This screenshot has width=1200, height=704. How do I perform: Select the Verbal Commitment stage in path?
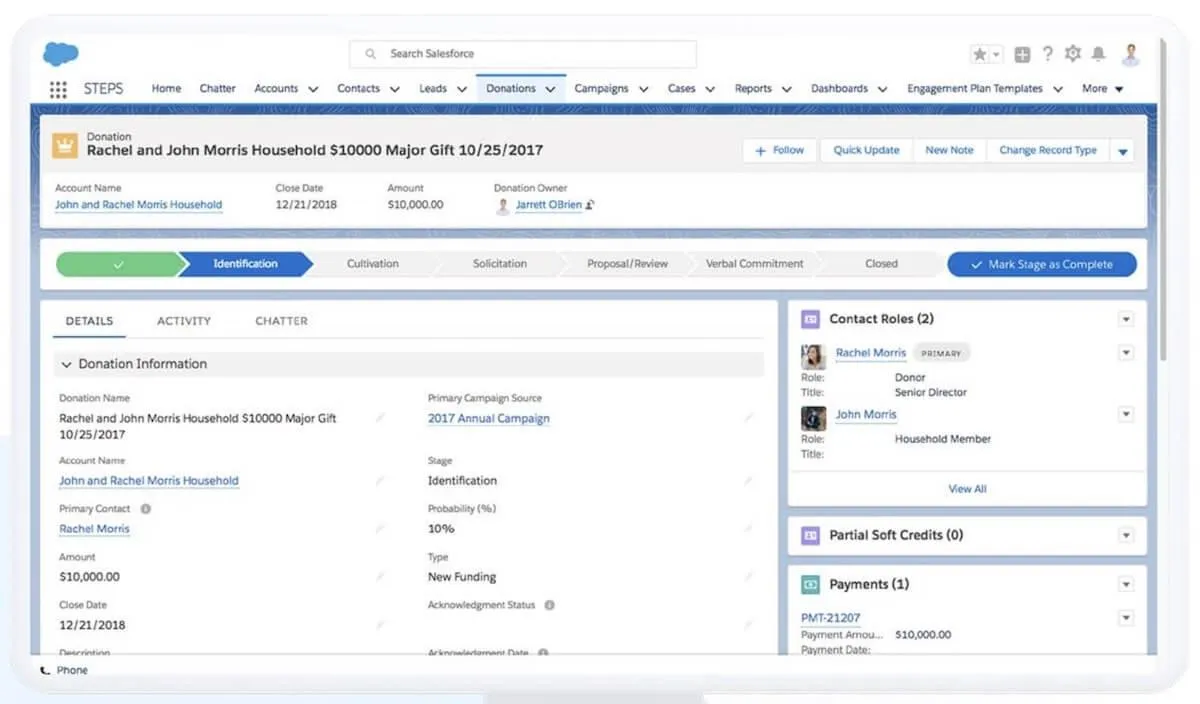755,264
